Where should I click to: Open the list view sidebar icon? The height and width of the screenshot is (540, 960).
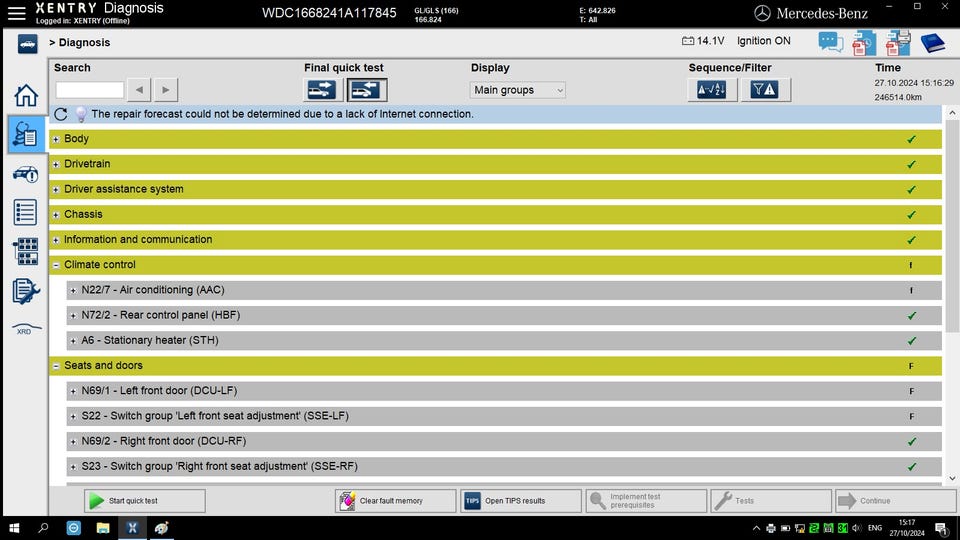tap(26, 212)
